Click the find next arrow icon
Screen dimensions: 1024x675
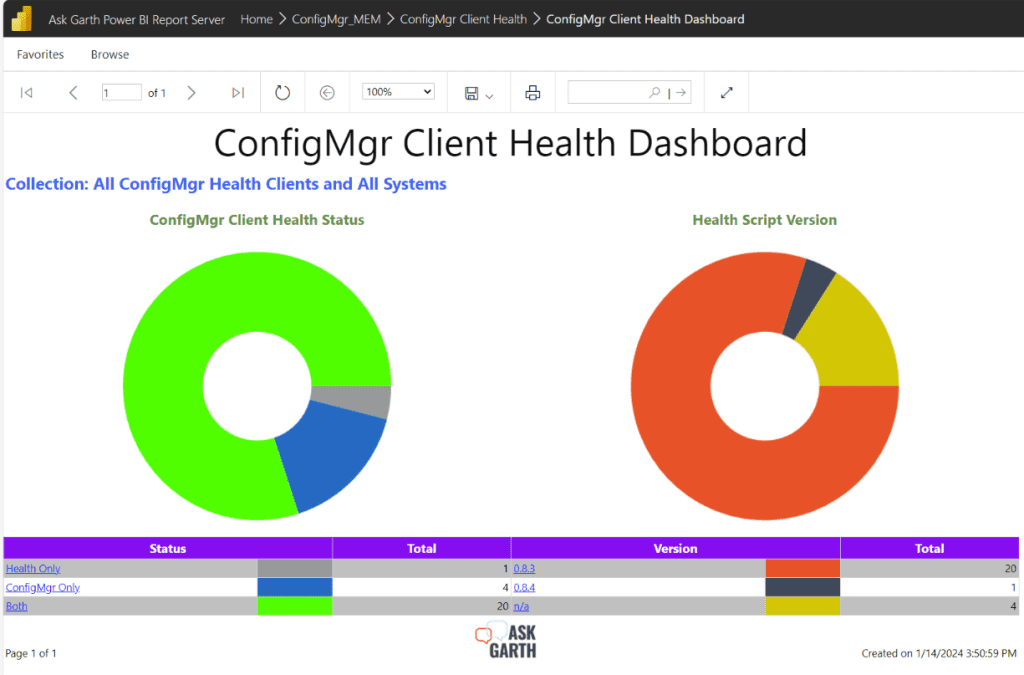(681, 93)
